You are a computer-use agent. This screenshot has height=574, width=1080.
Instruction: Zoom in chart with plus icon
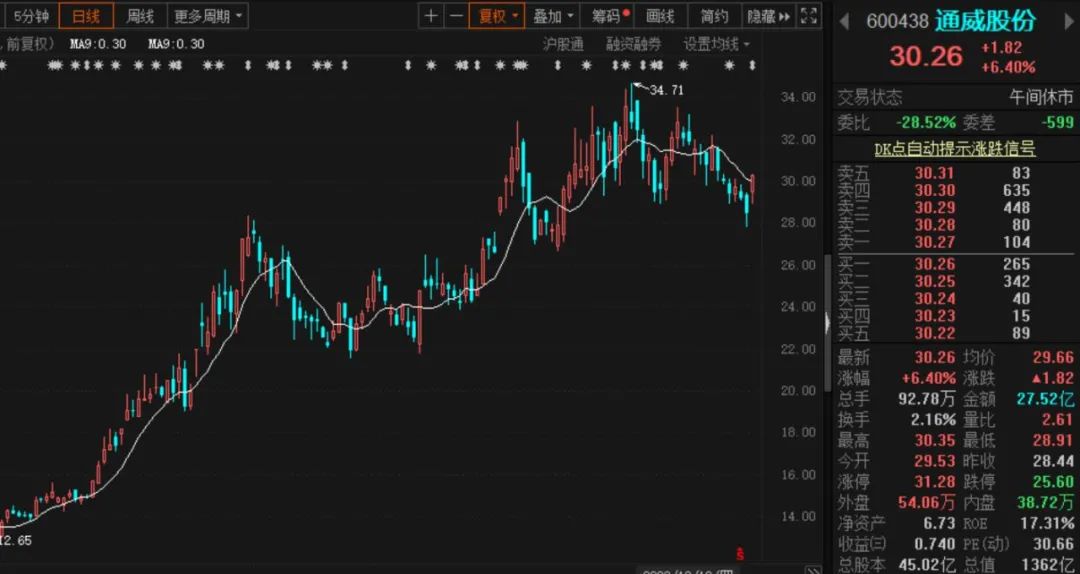431,16
